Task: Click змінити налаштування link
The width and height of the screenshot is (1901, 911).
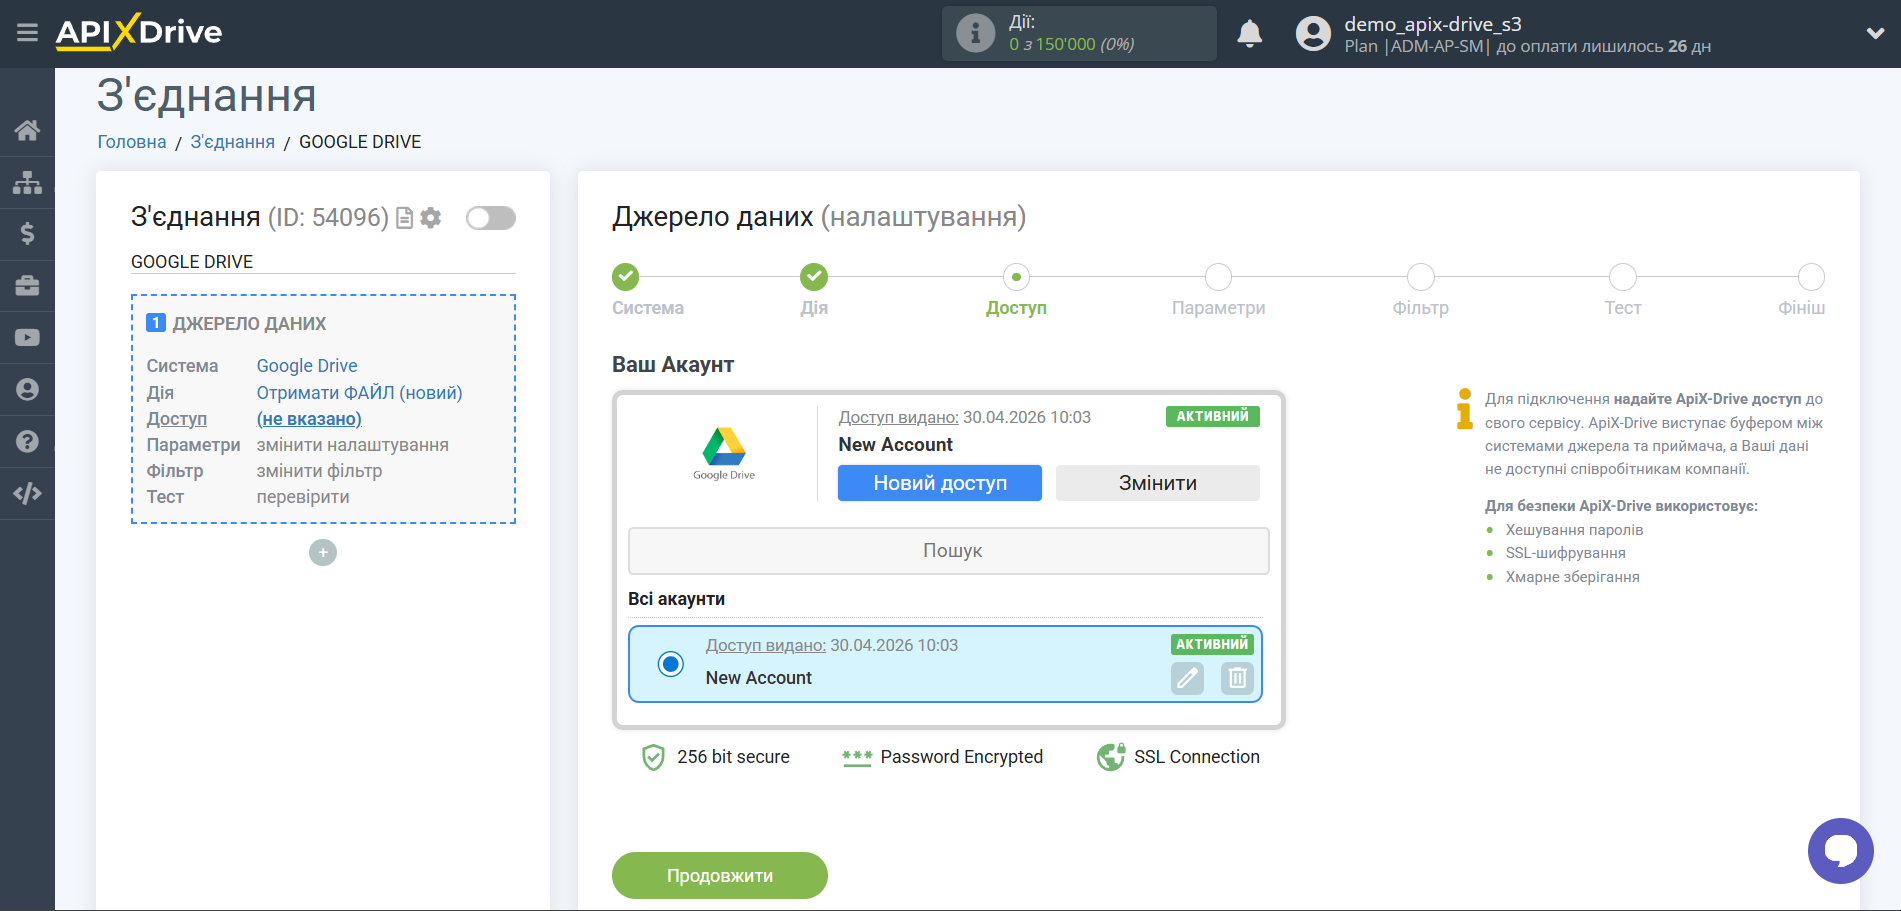Action: [353, 445]
